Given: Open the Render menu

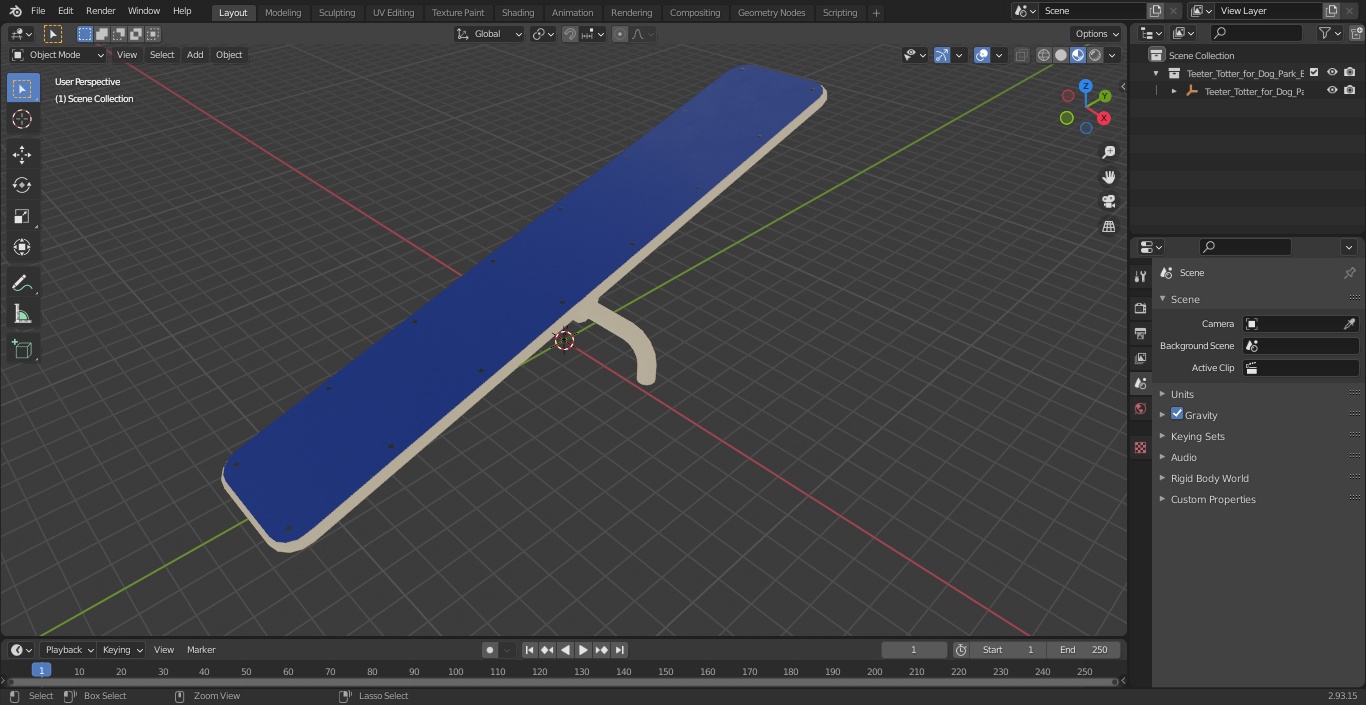Looking at the screenshot, I should (x=100, y=11).
